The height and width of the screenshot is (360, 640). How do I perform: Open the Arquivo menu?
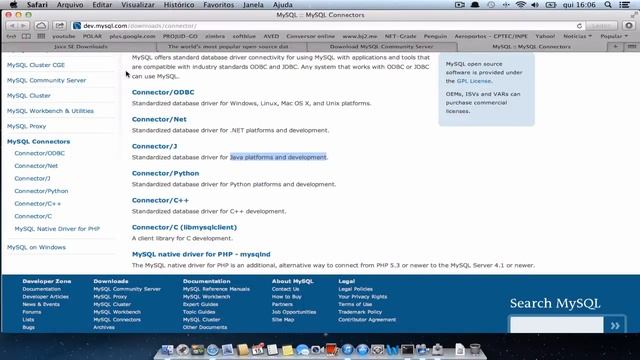pyautogui.click(x=70, y=5)
